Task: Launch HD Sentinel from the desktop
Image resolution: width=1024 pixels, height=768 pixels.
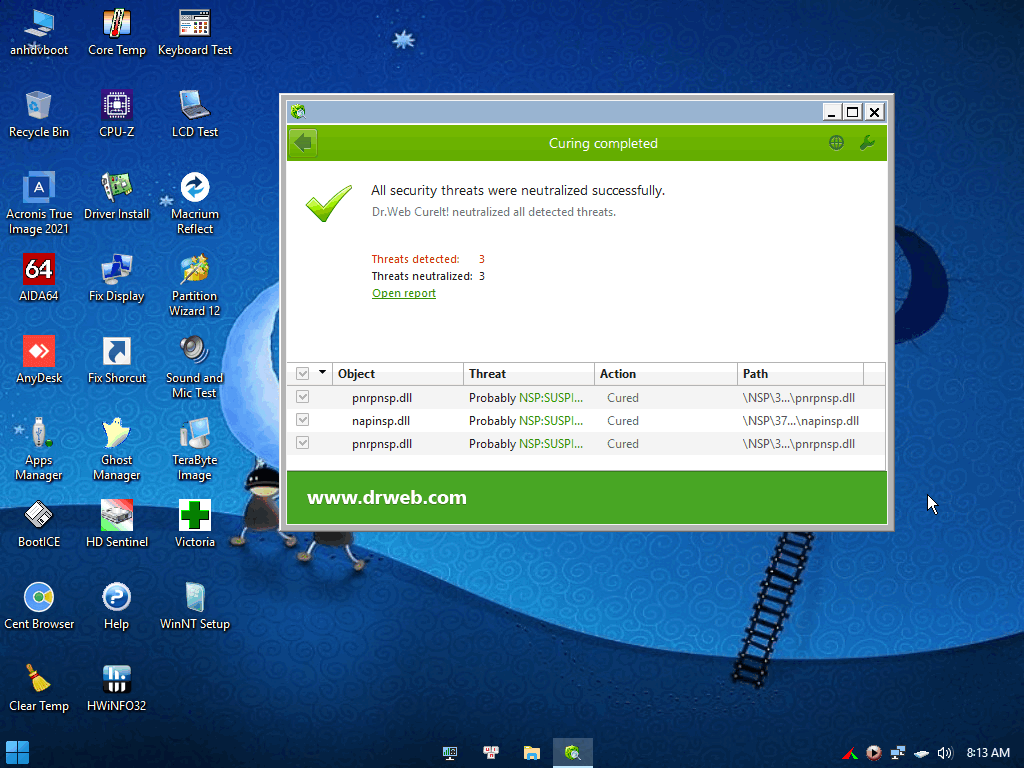Action: (x=117, y=524)
